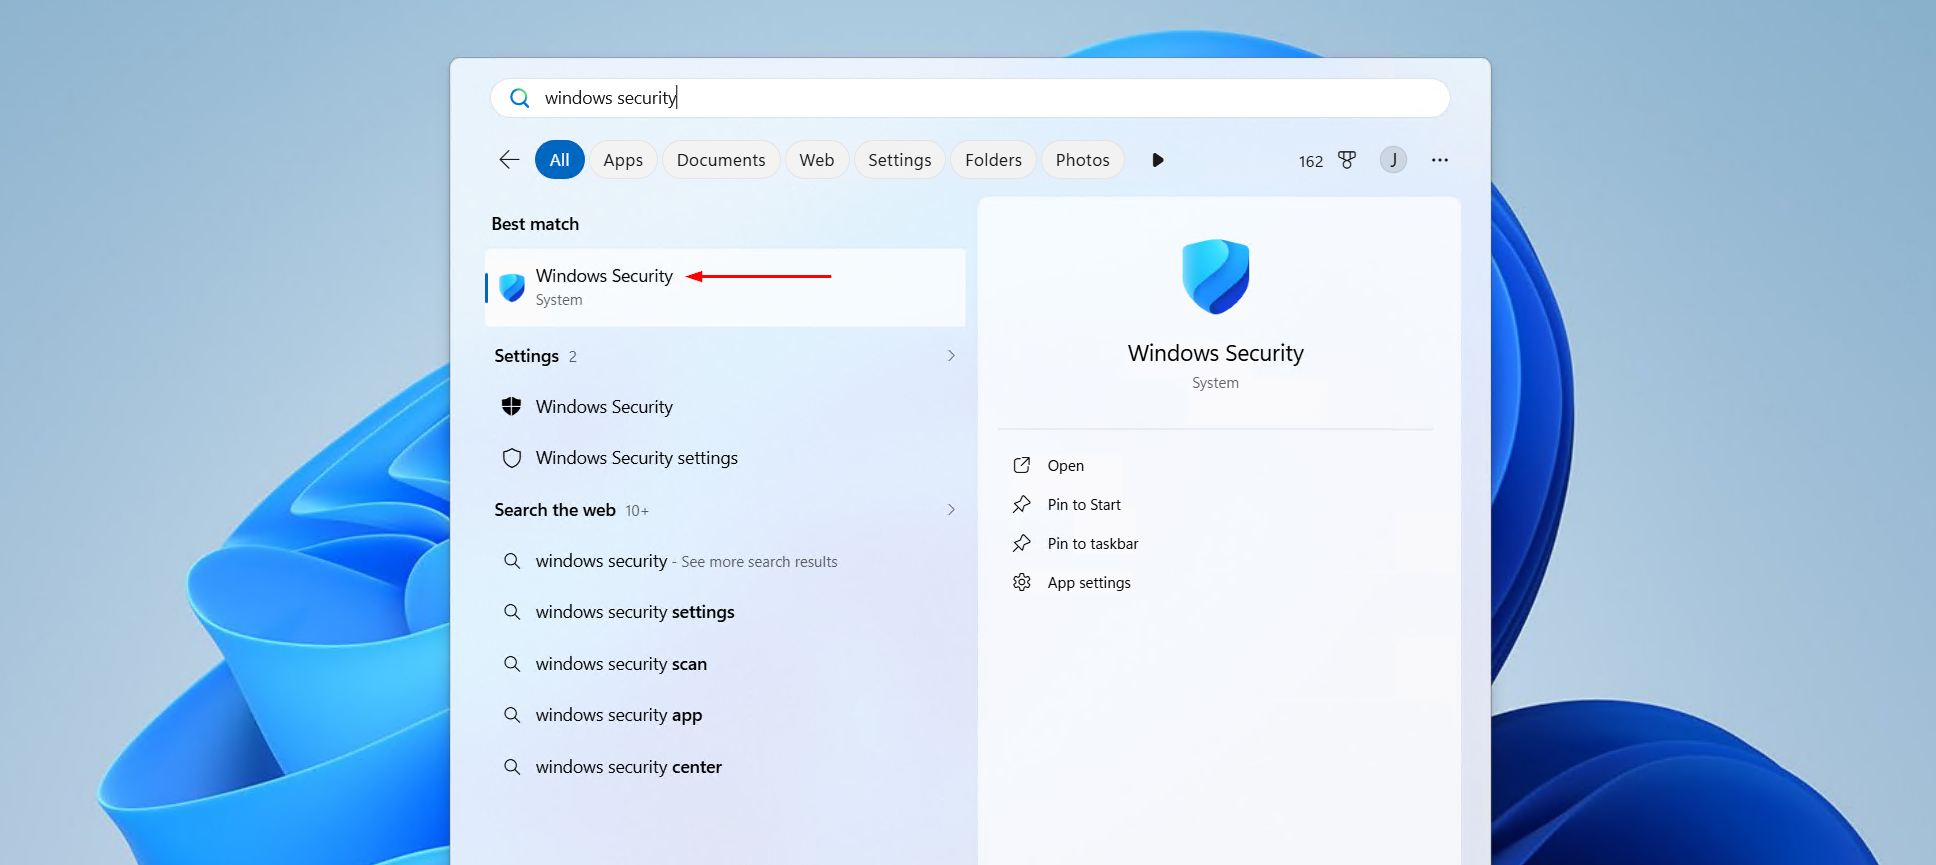Viewport: 1936px width, 865px height.
Task: Switch to the Settings filter tab
Action: click(899, 160)
